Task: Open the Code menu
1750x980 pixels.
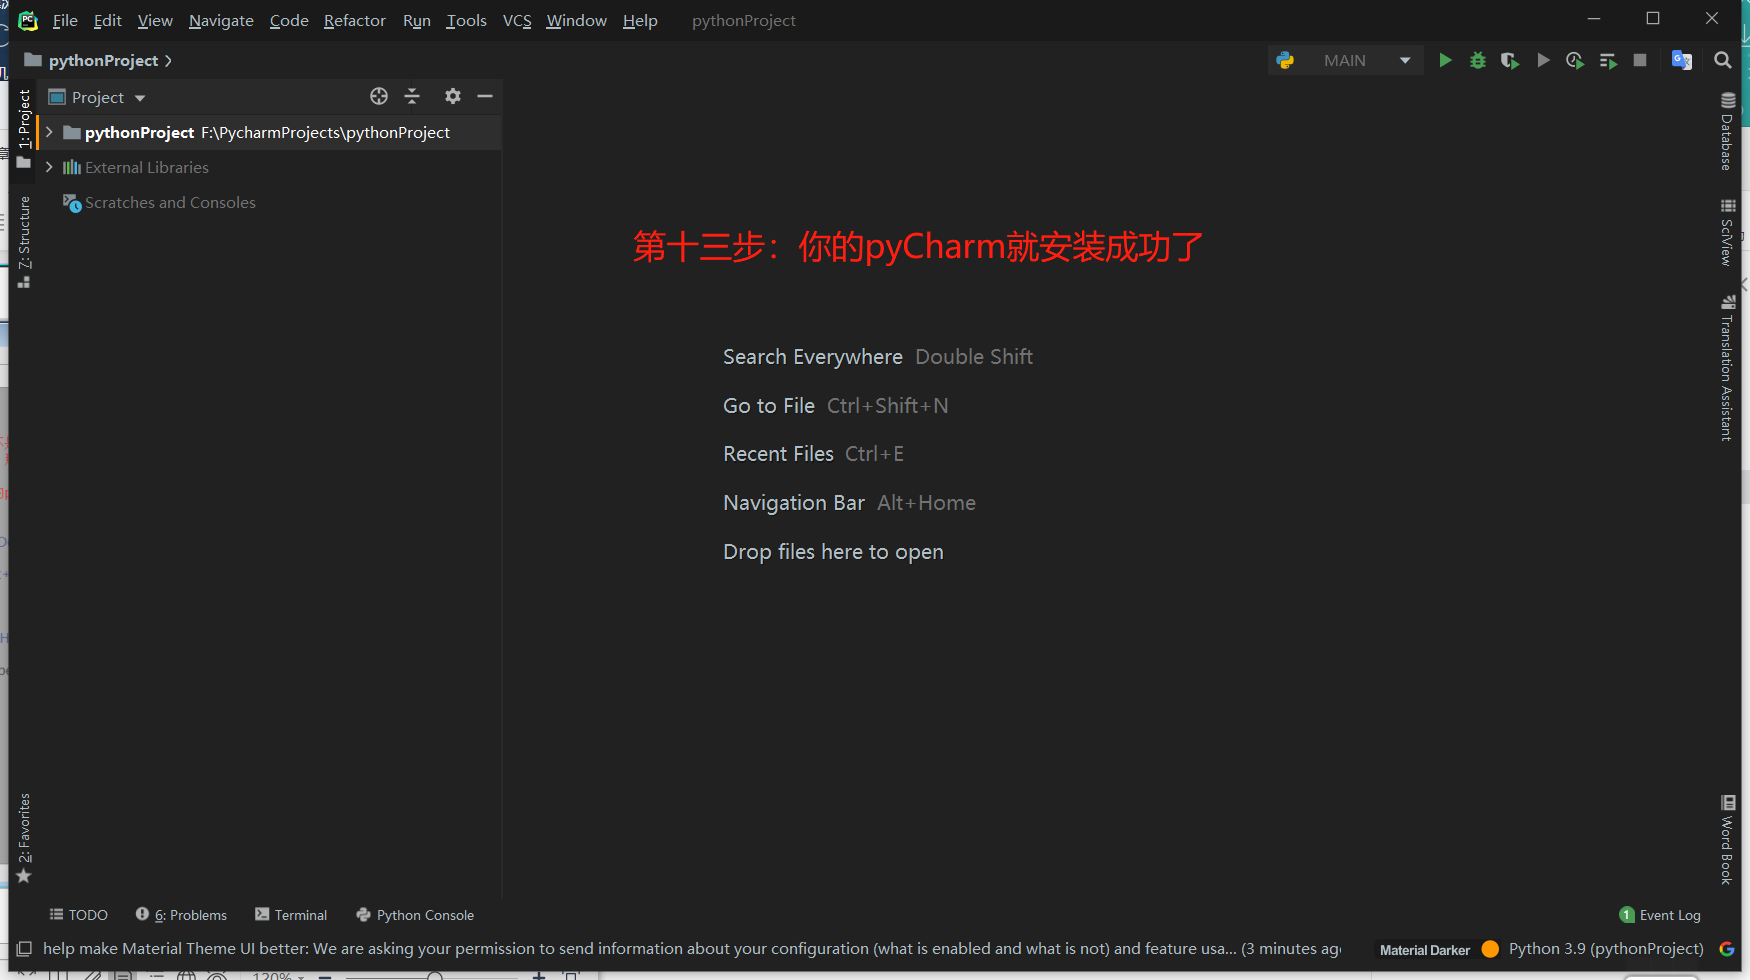Action: point(289,20)
